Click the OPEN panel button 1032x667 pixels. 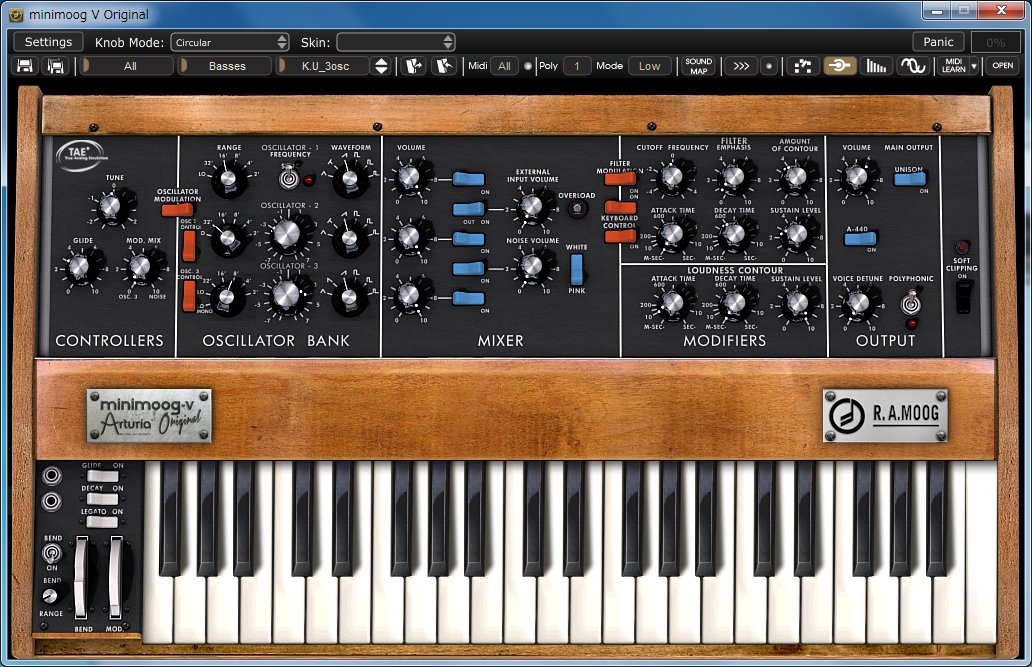point(1002,66)
